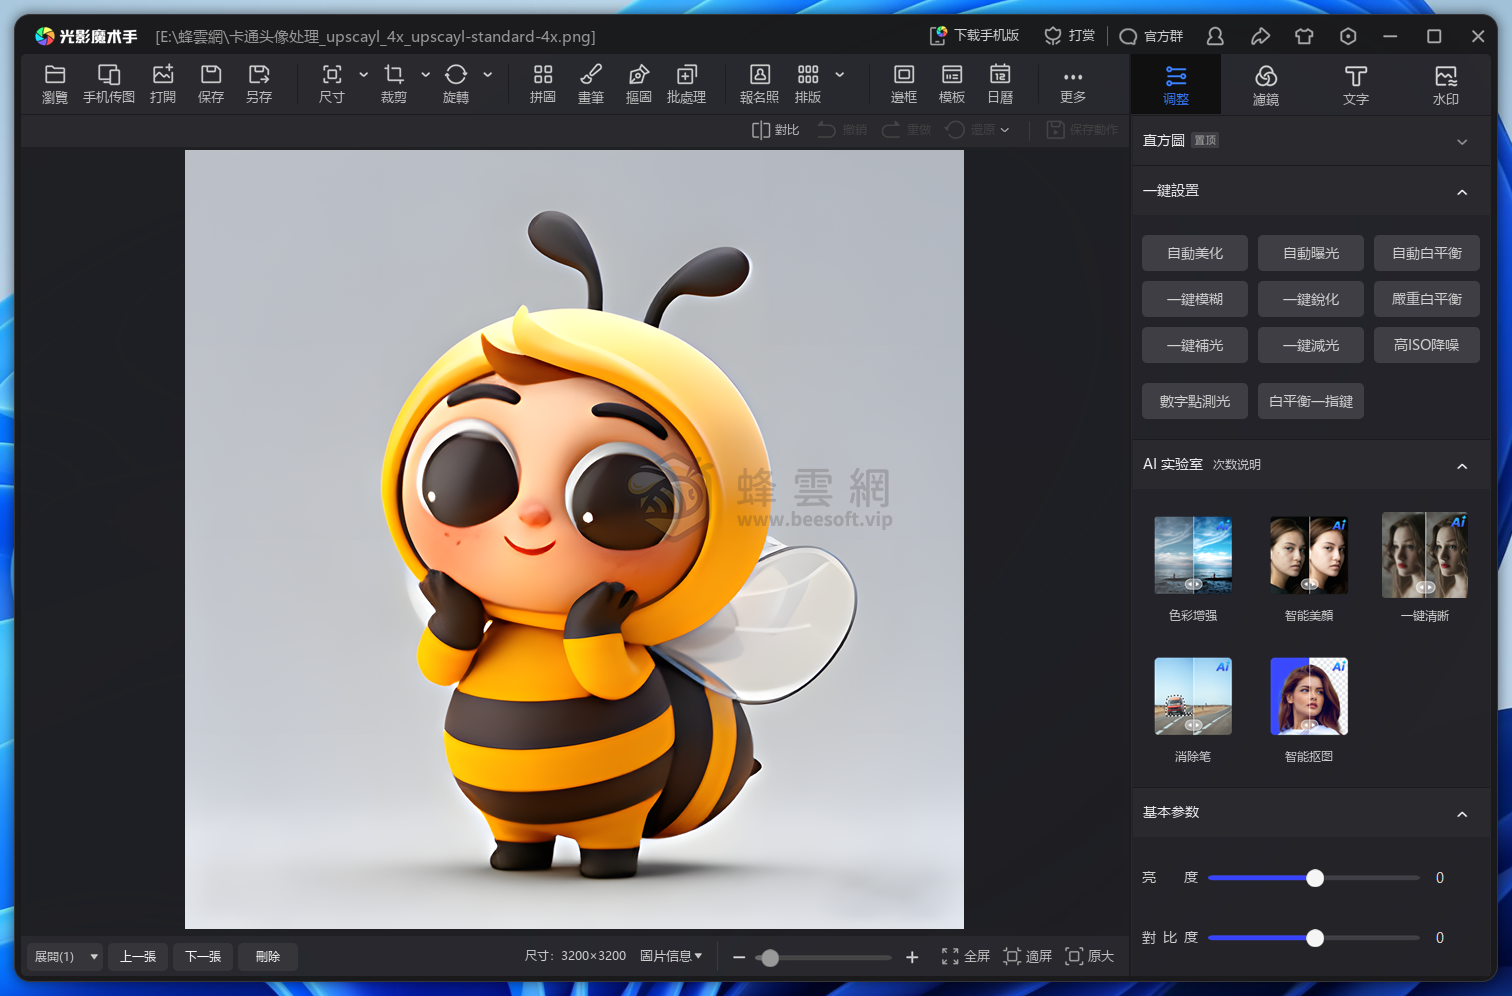Open the 次数说明 link
1512x996 pixels.
(1237, 465)
